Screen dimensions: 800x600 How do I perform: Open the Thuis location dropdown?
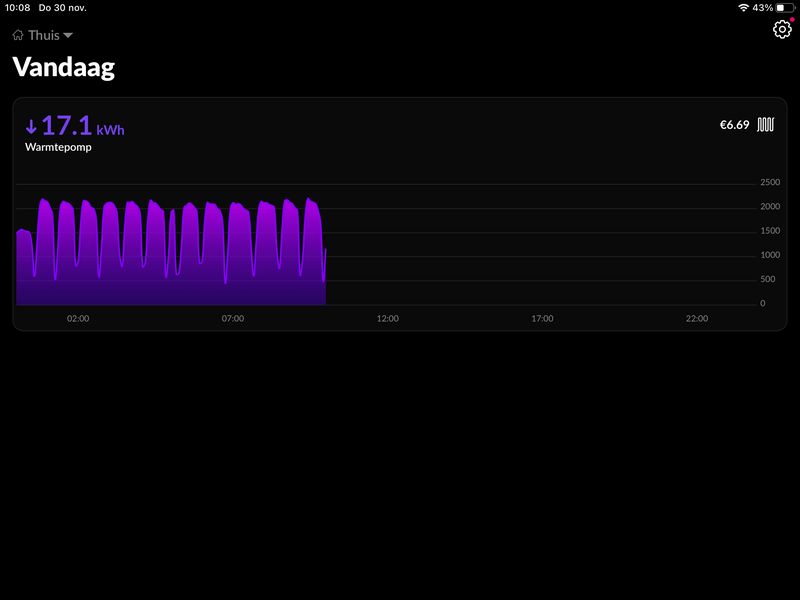click(43, 35)
